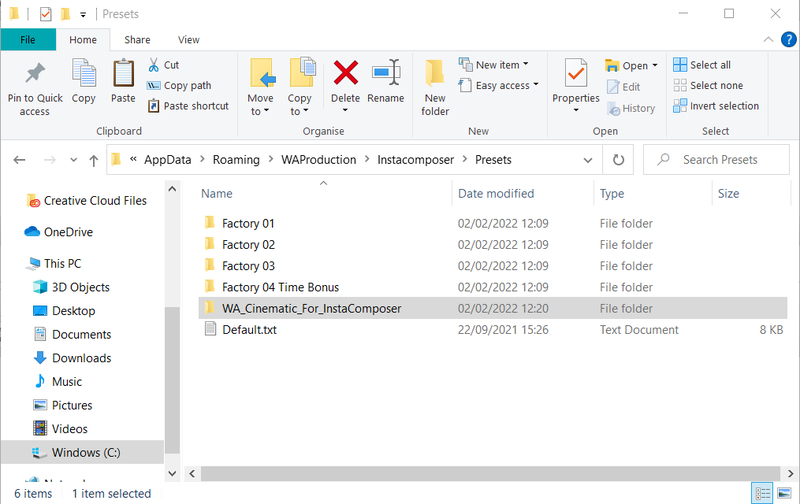Click Select all

[702, 65]
